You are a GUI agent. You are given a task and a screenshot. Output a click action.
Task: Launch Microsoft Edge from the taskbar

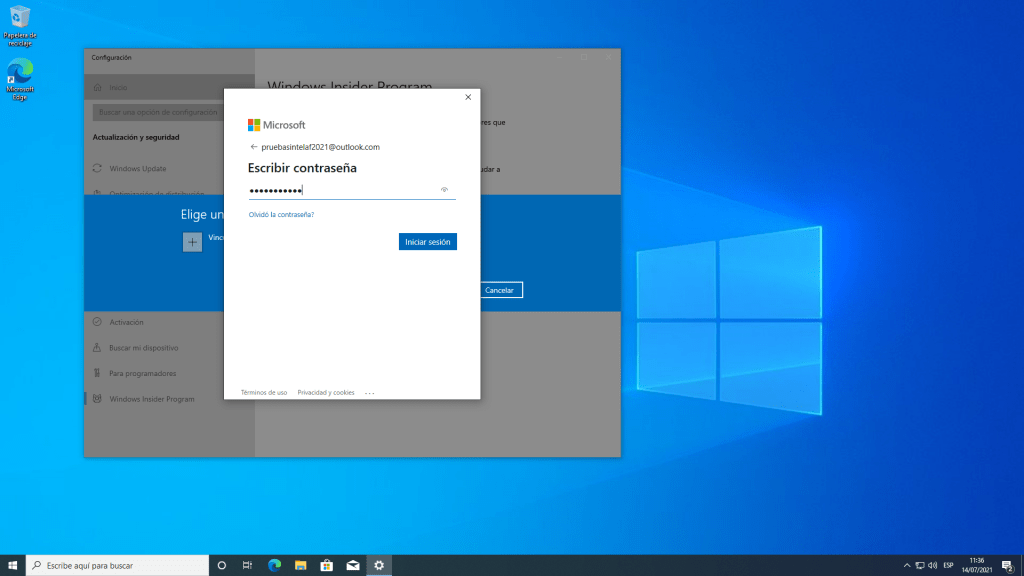click(274, 565)
